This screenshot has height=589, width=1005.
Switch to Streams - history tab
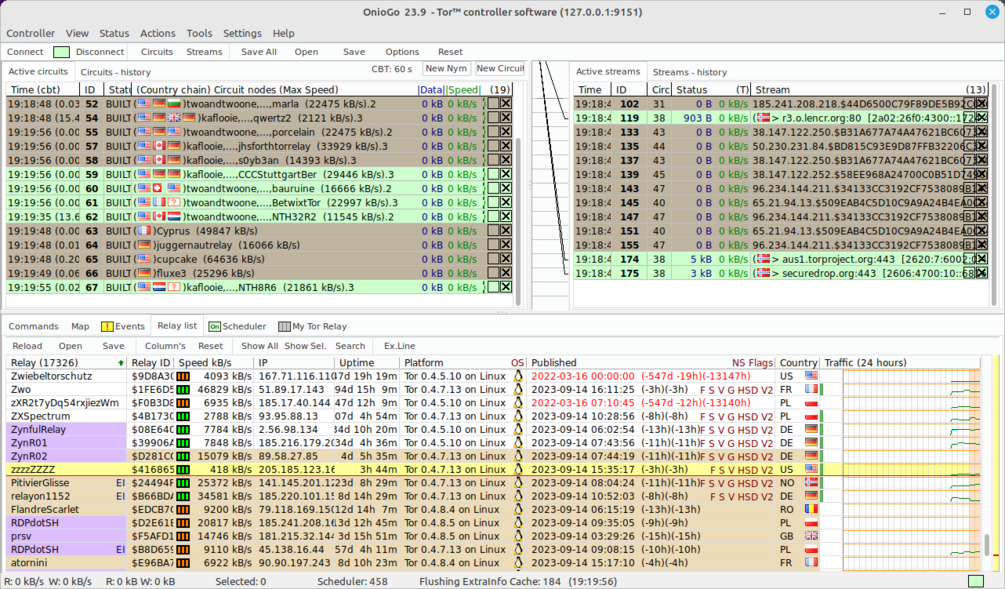pos(690,72)
